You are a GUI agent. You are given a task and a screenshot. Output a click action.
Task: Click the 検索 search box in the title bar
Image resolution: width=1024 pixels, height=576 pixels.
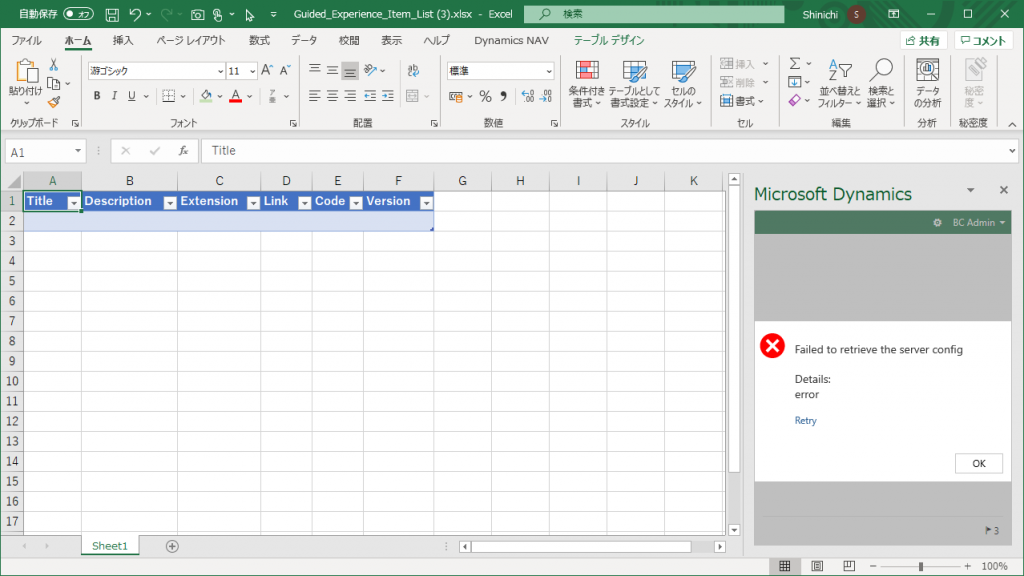click(x=654, y=14)
